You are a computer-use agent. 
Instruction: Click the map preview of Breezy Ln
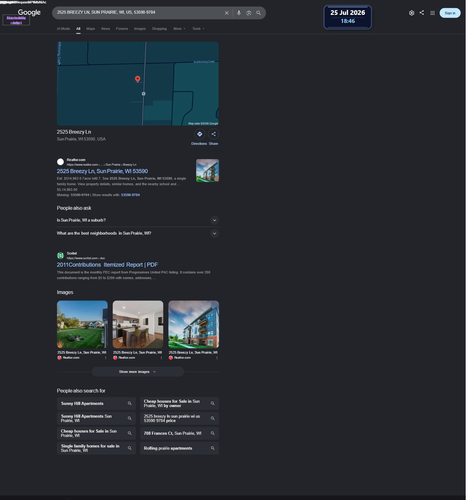point(138,84)
